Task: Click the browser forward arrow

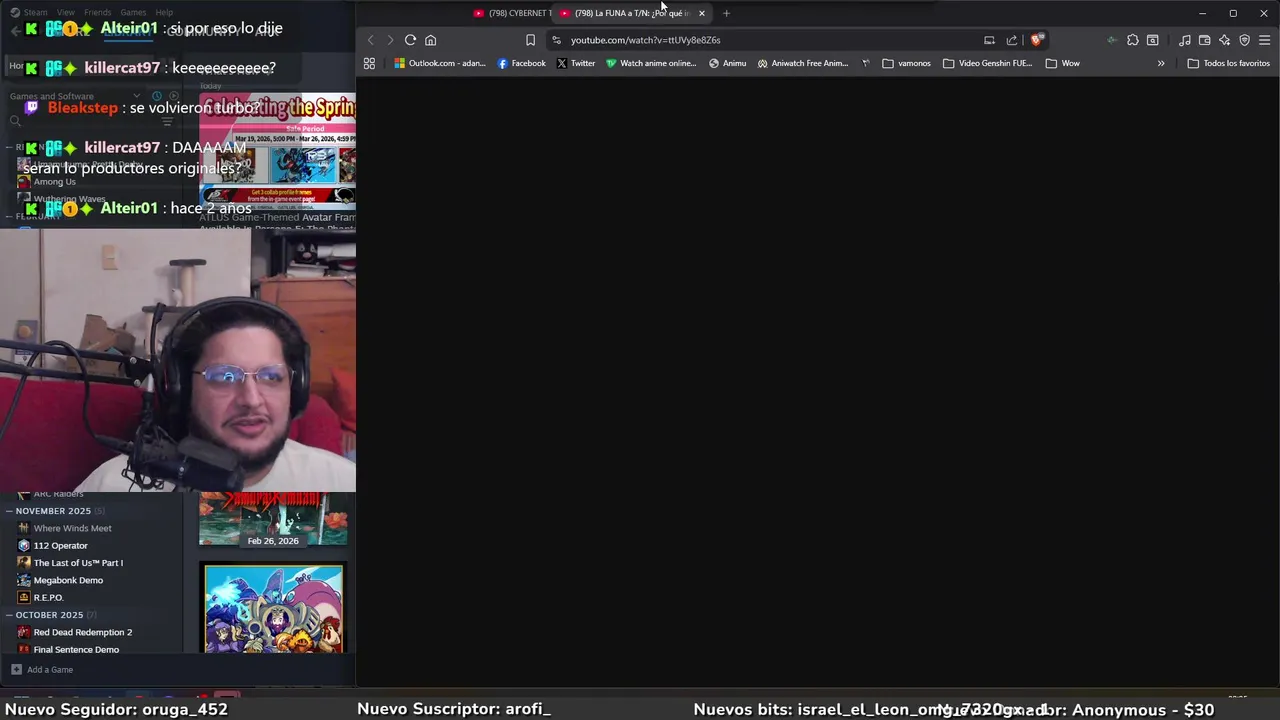Action: click(390, 40)
